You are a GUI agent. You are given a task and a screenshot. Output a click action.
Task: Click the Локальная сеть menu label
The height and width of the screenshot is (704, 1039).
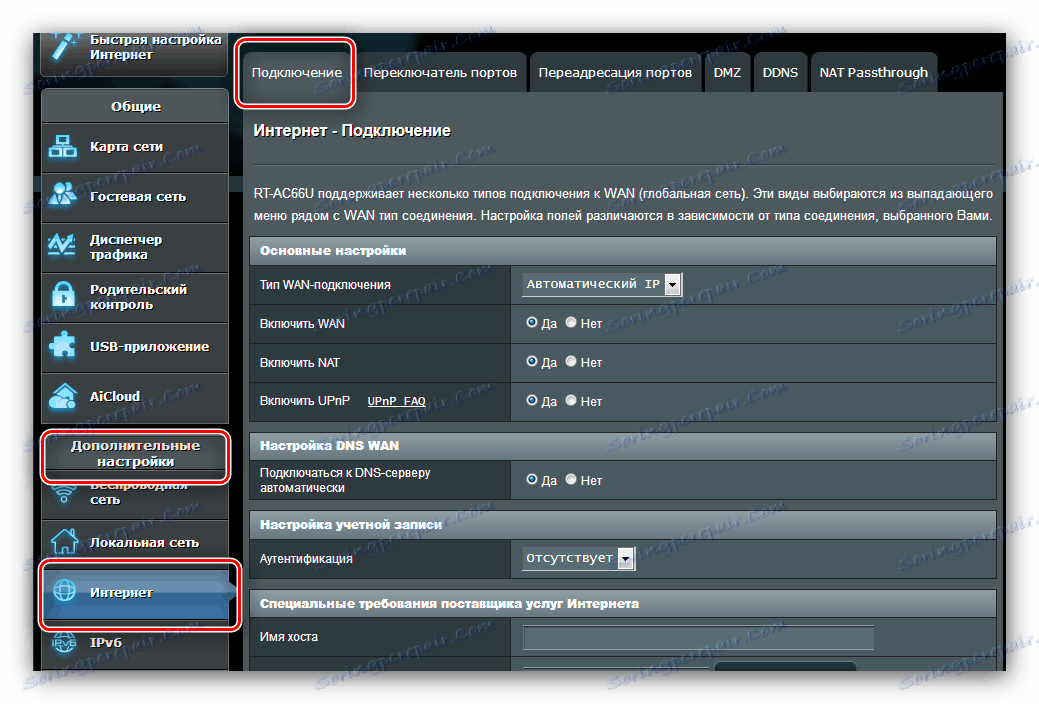[x=144, y=542]
